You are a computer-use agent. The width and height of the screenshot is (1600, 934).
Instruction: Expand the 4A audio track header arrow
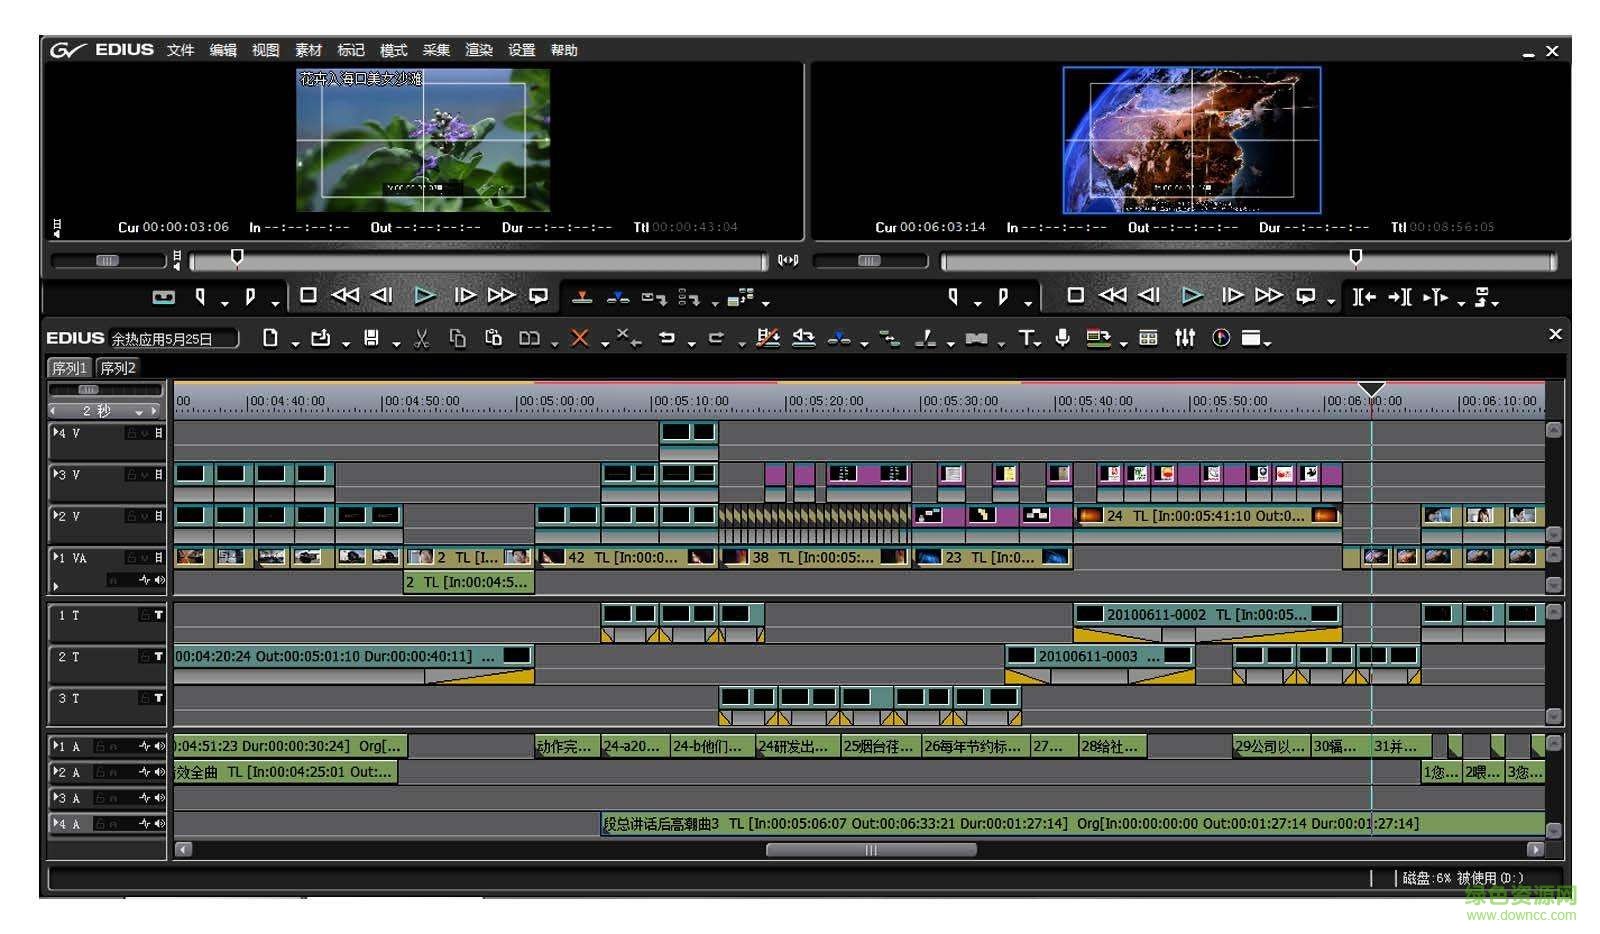tap(55, 823)
